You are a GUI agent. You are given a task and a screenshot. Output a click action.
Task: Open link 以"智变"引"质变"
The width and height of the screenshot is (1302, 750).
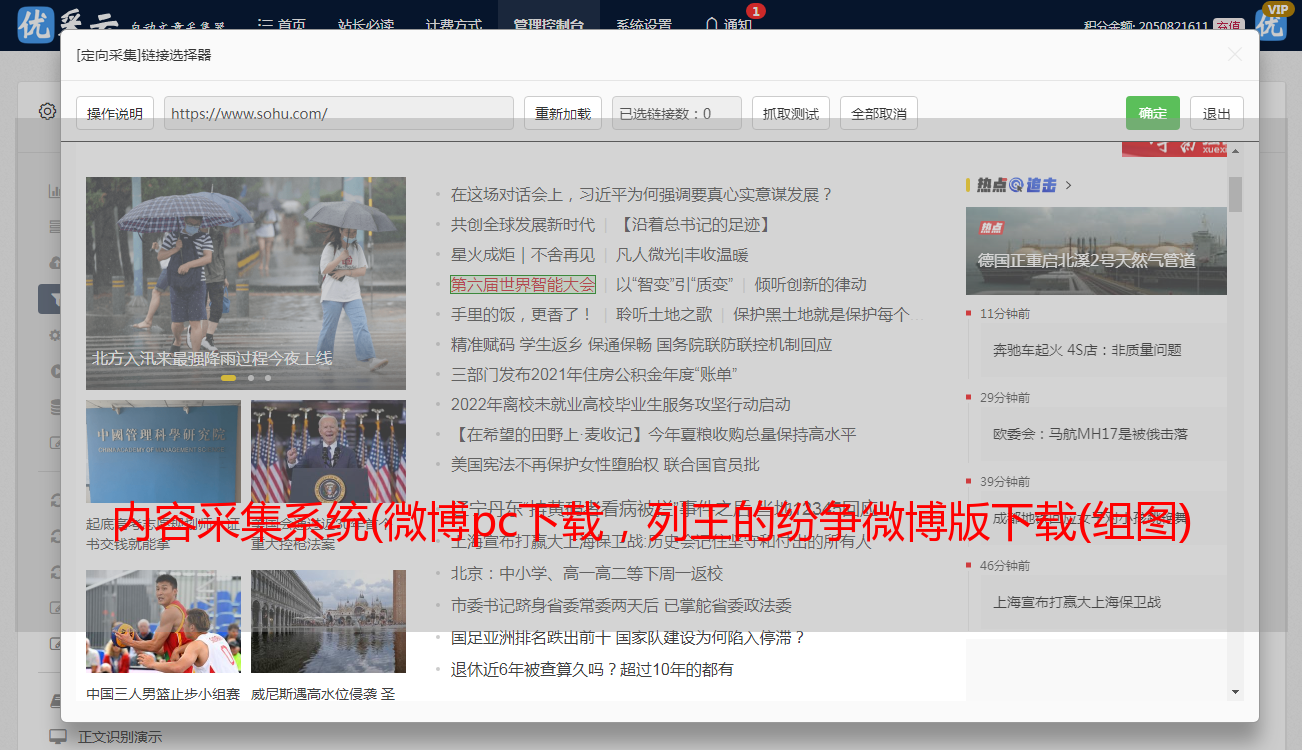[675, 284]
